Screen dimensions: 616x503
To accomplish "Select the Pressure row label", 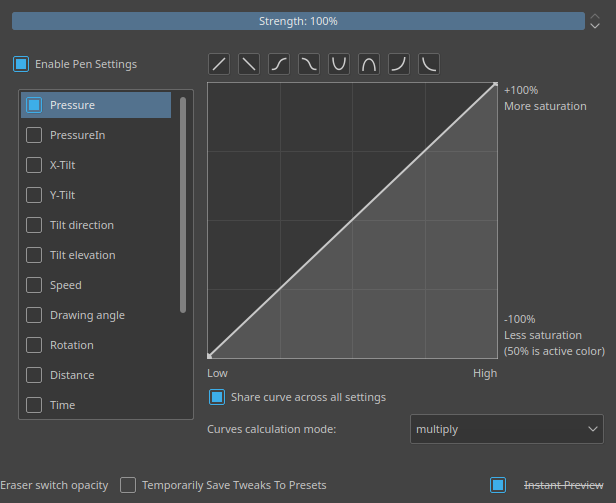I will tap(72, 105).
